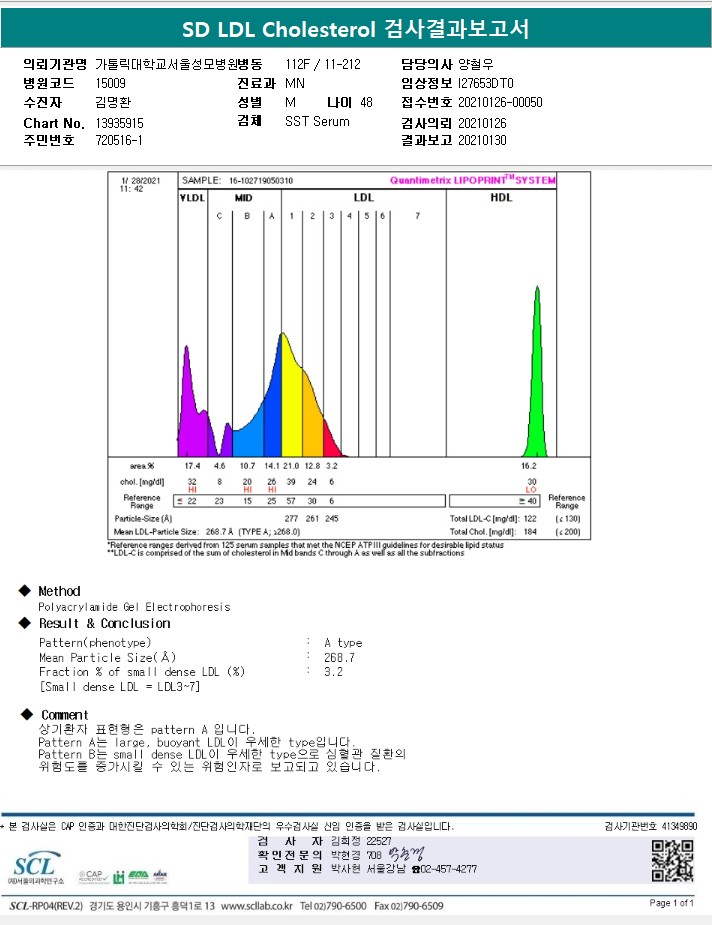The height and width of the screenshot is (925, 712).
Task: Click the telephone number 'Tel 02)790-6500'
Action: (333, 906)
